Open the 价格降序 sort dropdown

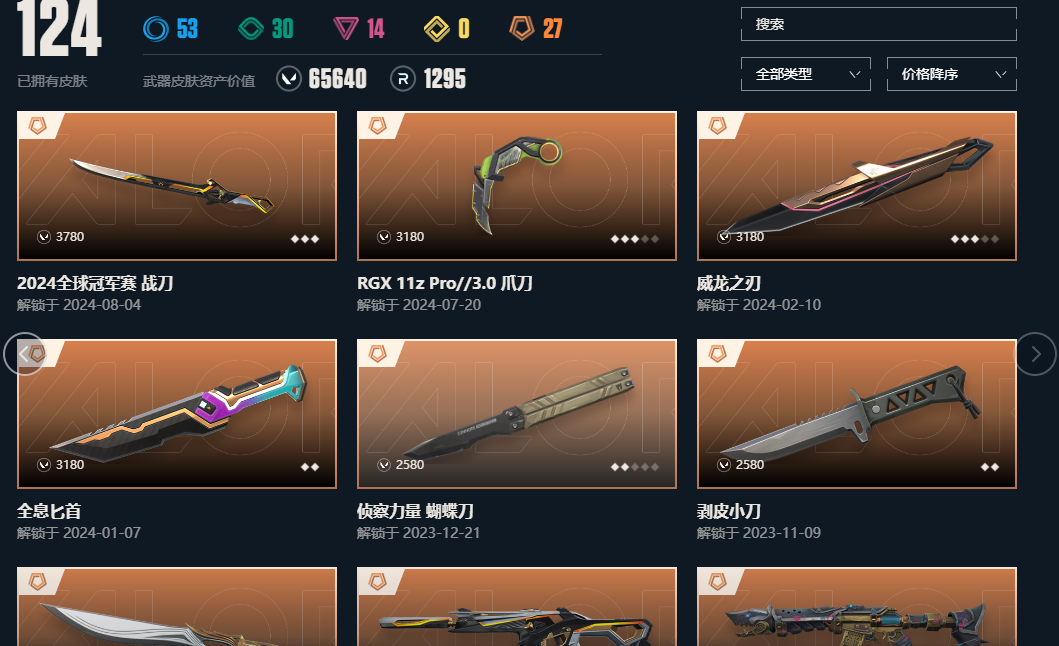952,74
